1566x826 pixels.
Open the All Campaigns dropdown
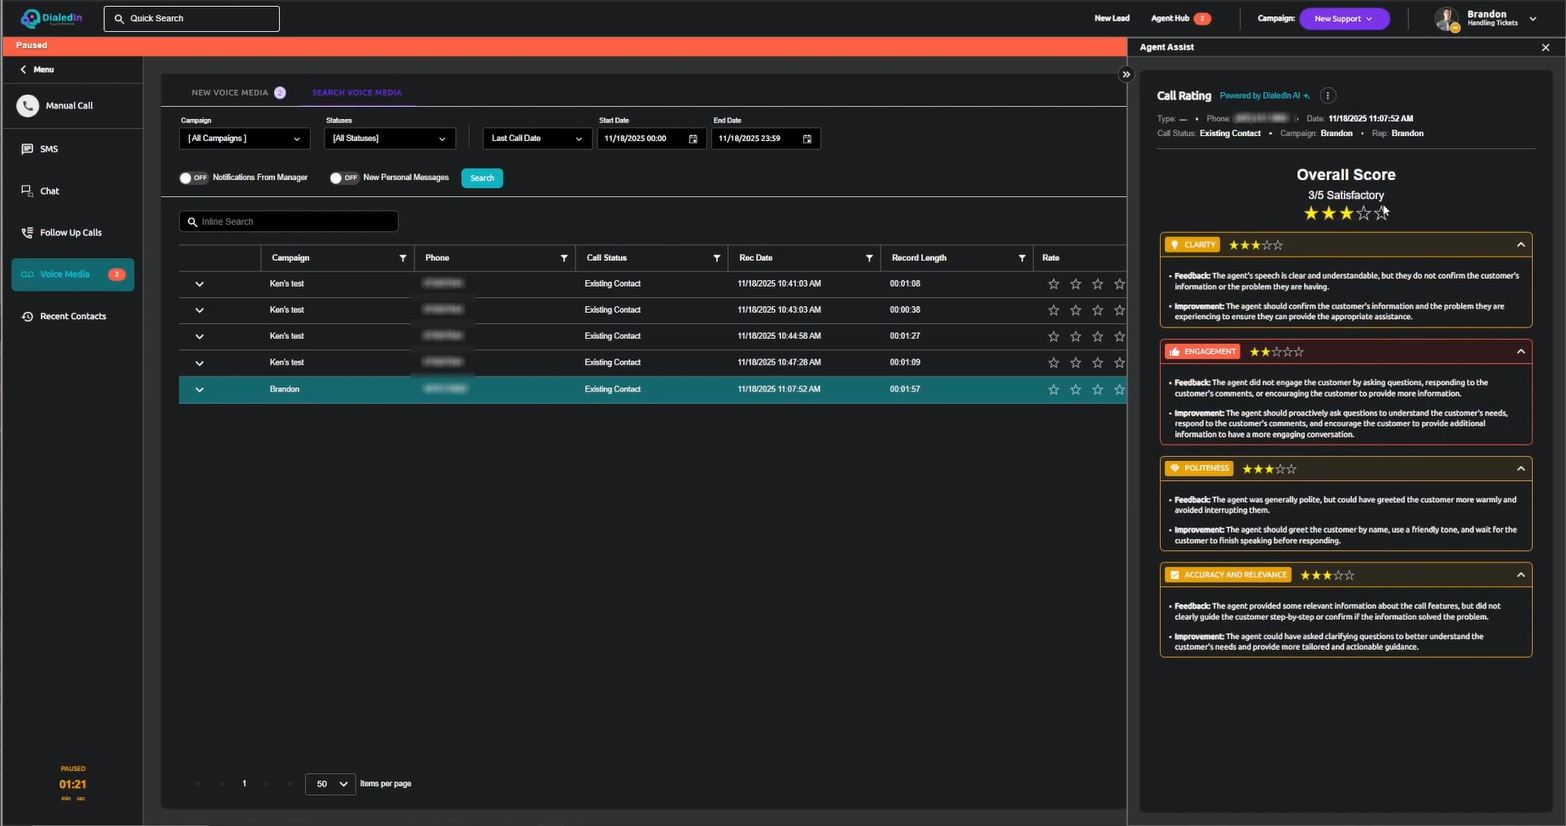[244, 139]
